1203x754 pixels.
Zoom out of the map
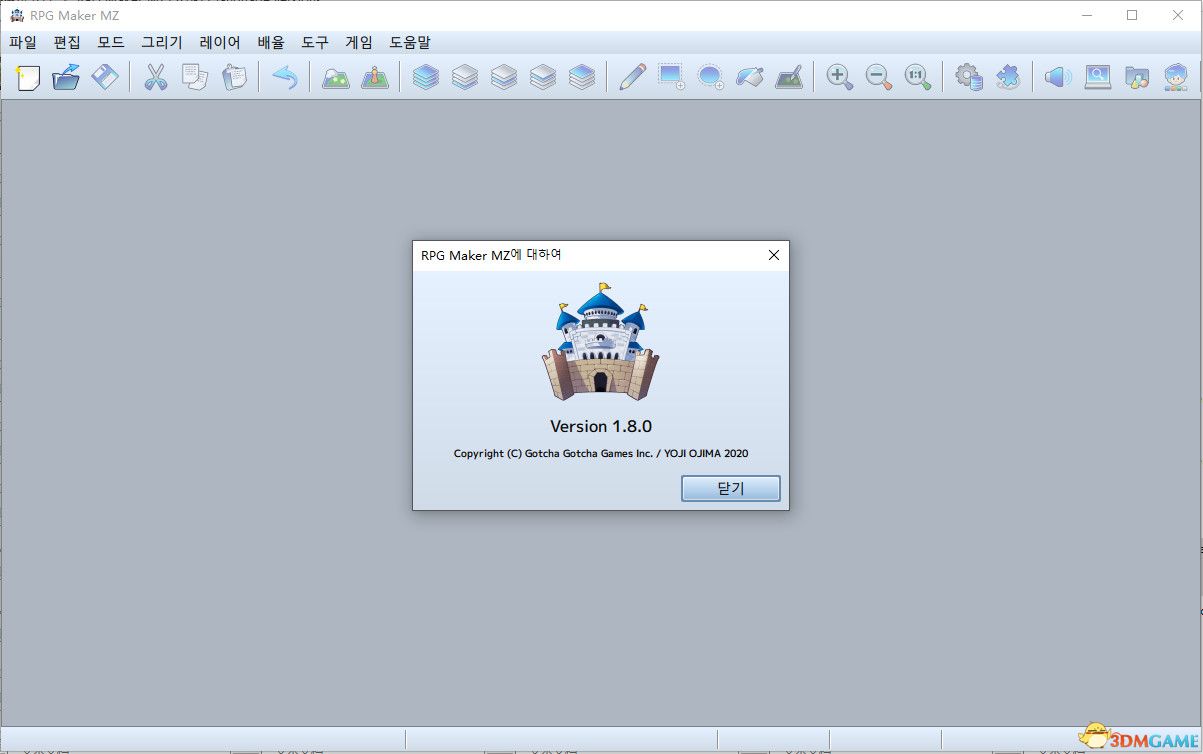click(x=878, y=77)
